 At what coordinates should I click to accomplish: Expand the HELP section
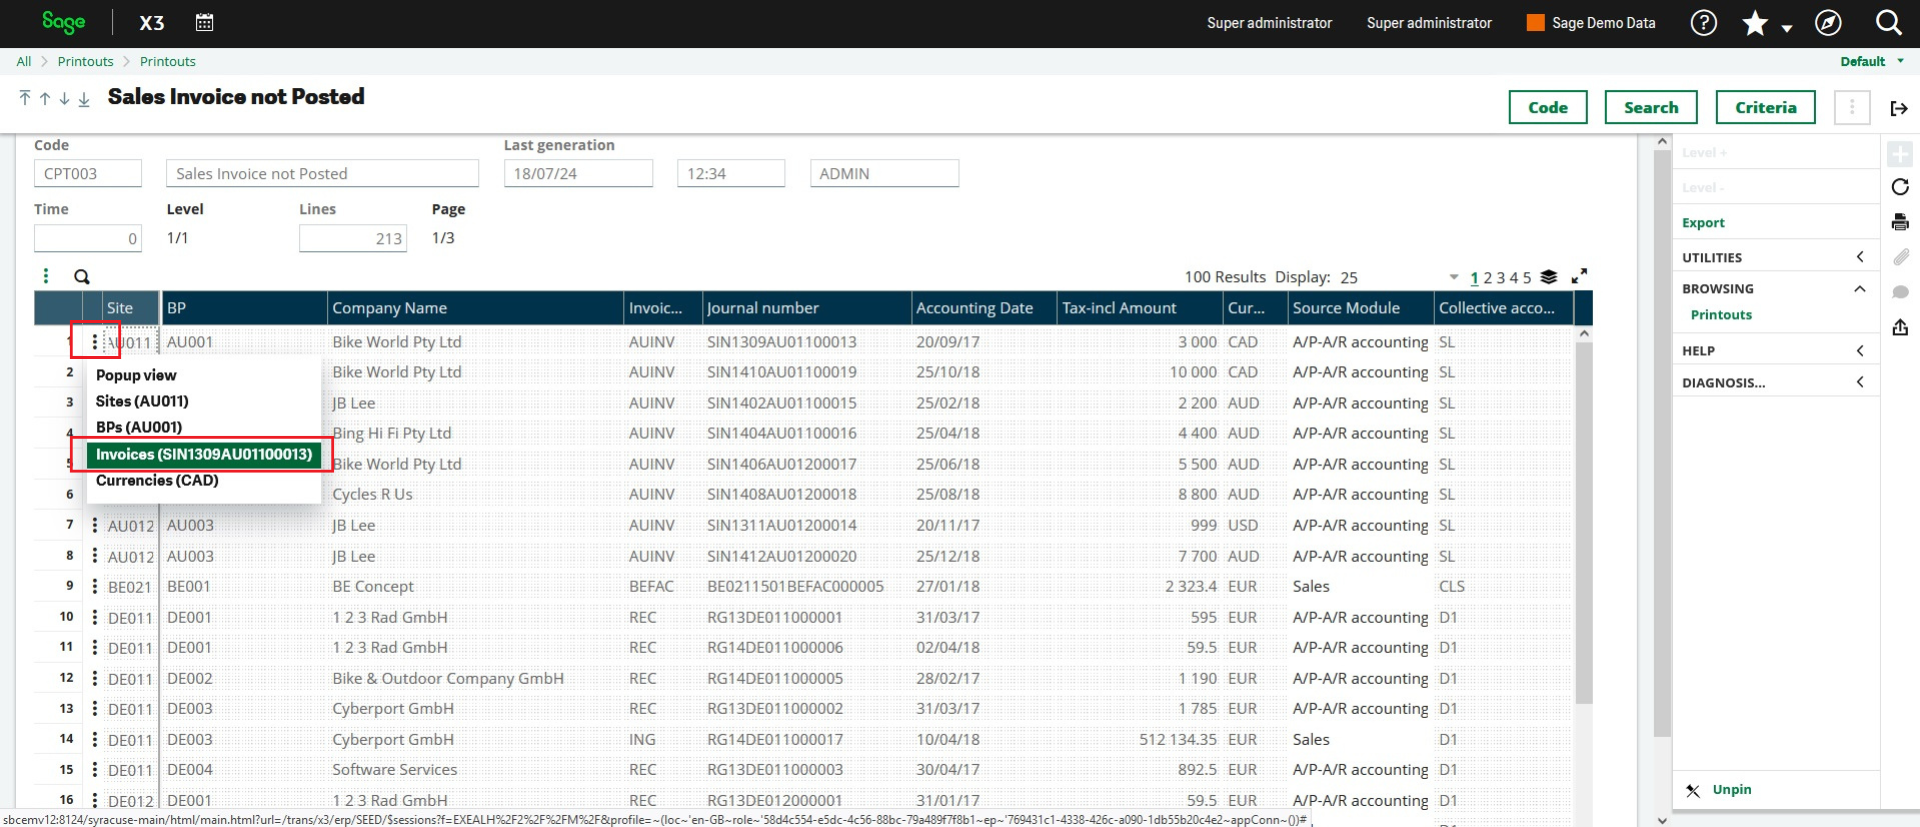[1775, 351]
